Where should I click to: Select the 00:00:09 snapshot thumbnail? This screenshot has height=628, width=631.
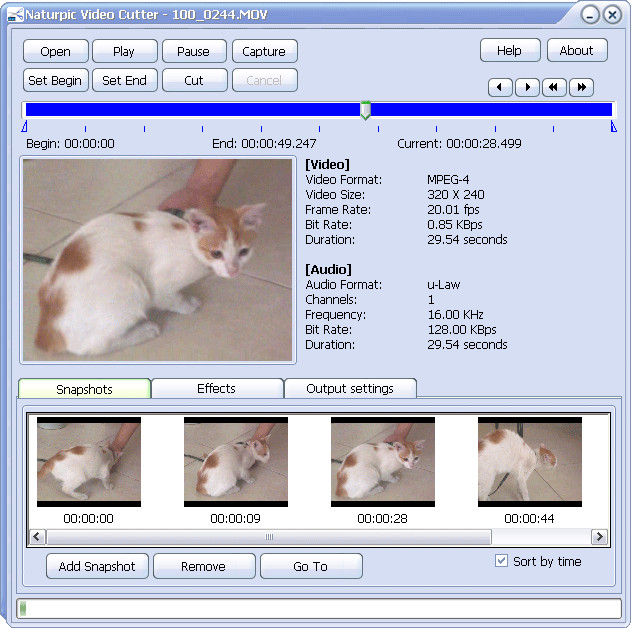click(x=236, y=462)
